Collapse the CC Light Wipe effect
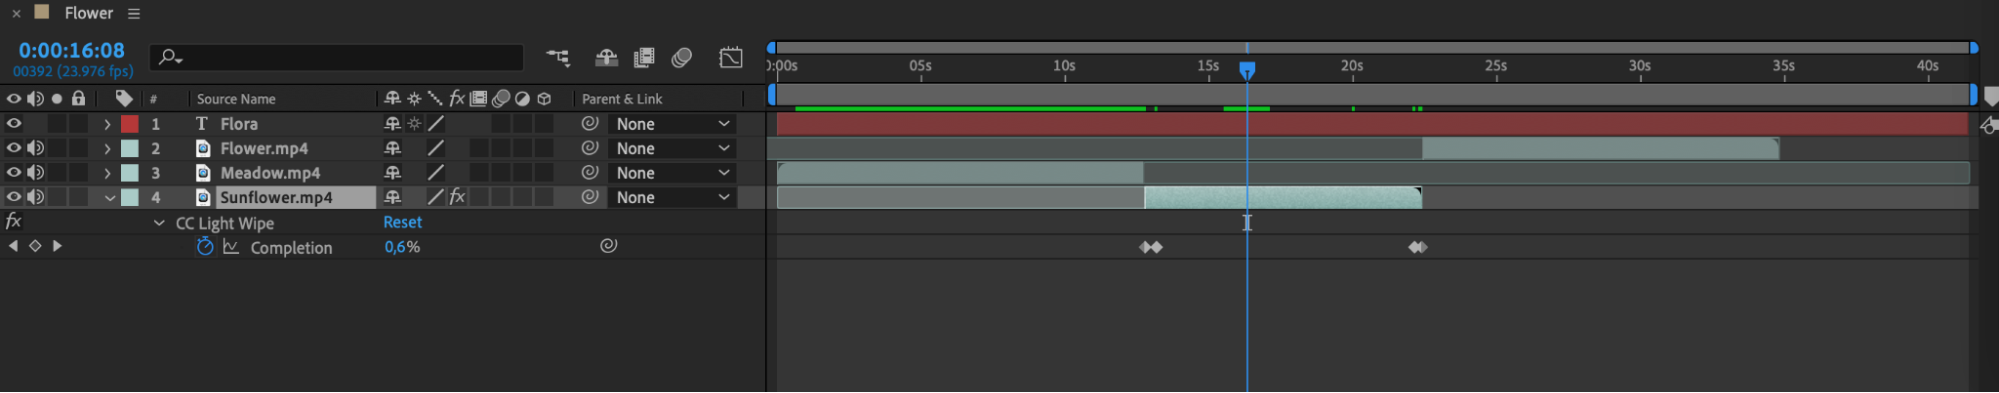Image resolution: width=1999 pixels, height=393 pixels. pyautogui.click(x=159, y=223)
